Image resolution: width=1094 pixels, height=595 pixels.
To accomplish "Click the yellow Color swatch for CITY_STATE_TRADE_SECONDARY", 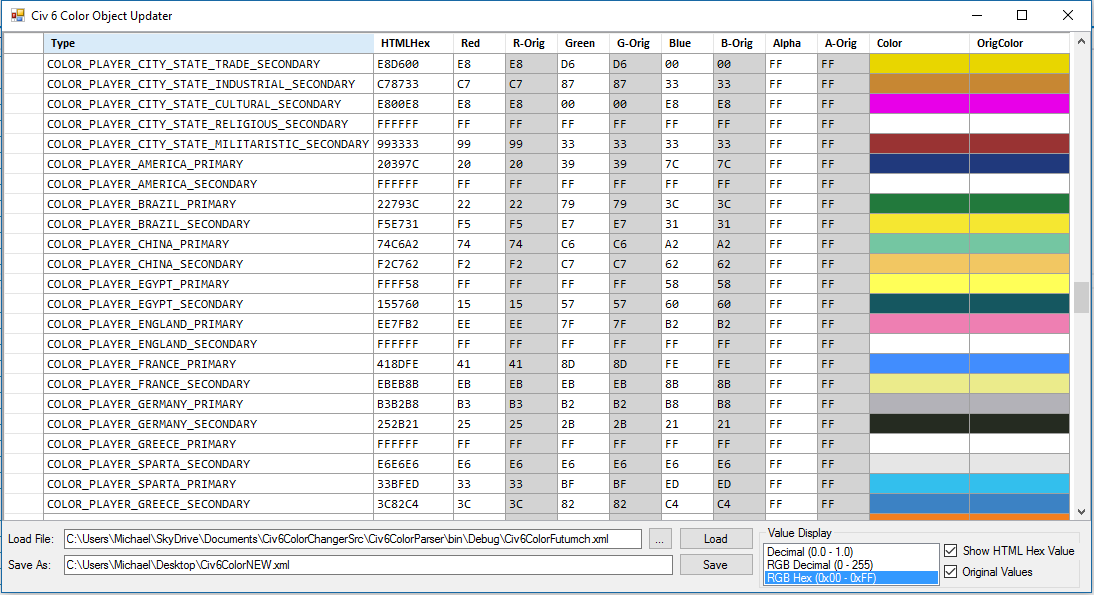I will pyautogui.click(x=919, y=63).
